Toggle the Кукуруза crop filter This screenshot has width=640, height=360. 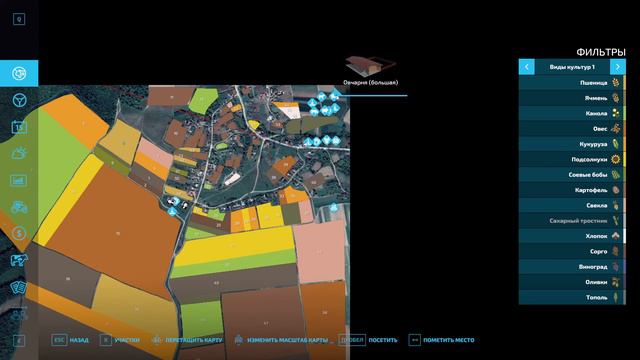(572, 144)
